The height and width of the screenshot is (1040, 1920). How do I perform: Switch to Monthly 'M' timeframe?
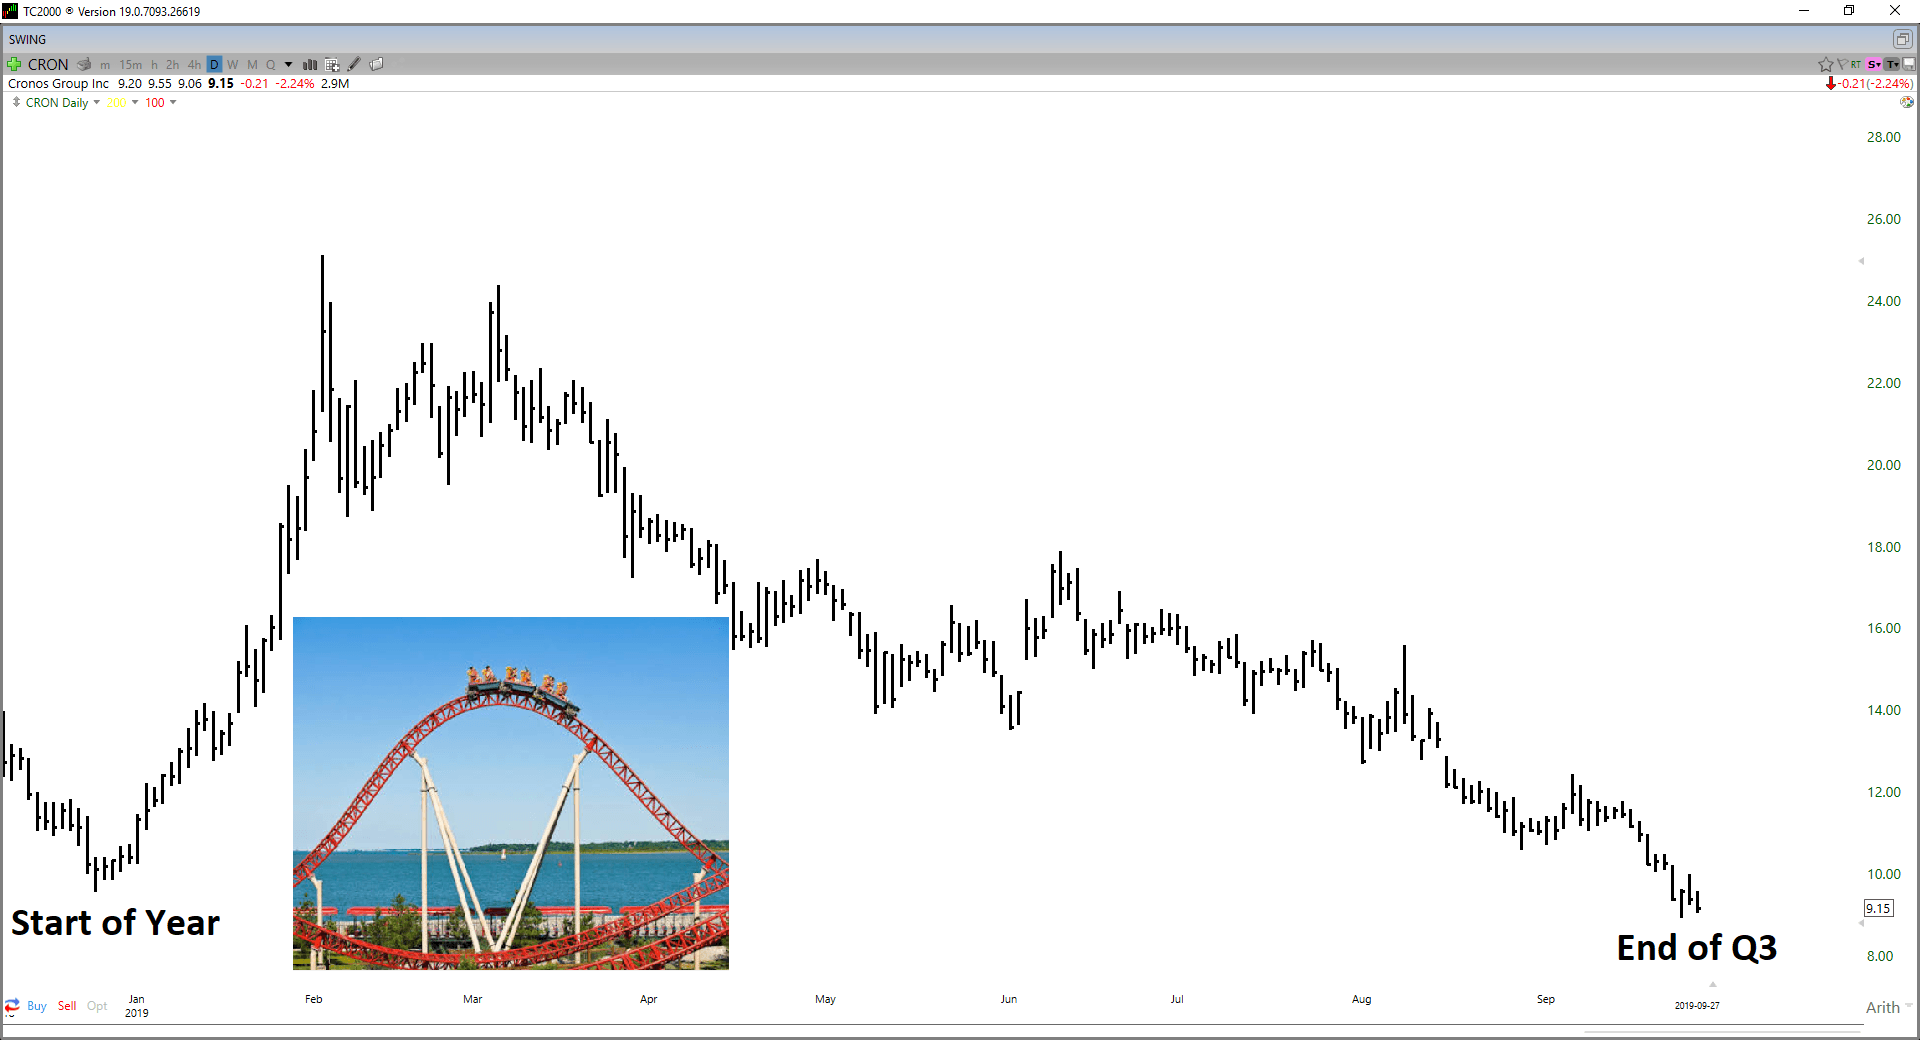[x=252, y=64]
